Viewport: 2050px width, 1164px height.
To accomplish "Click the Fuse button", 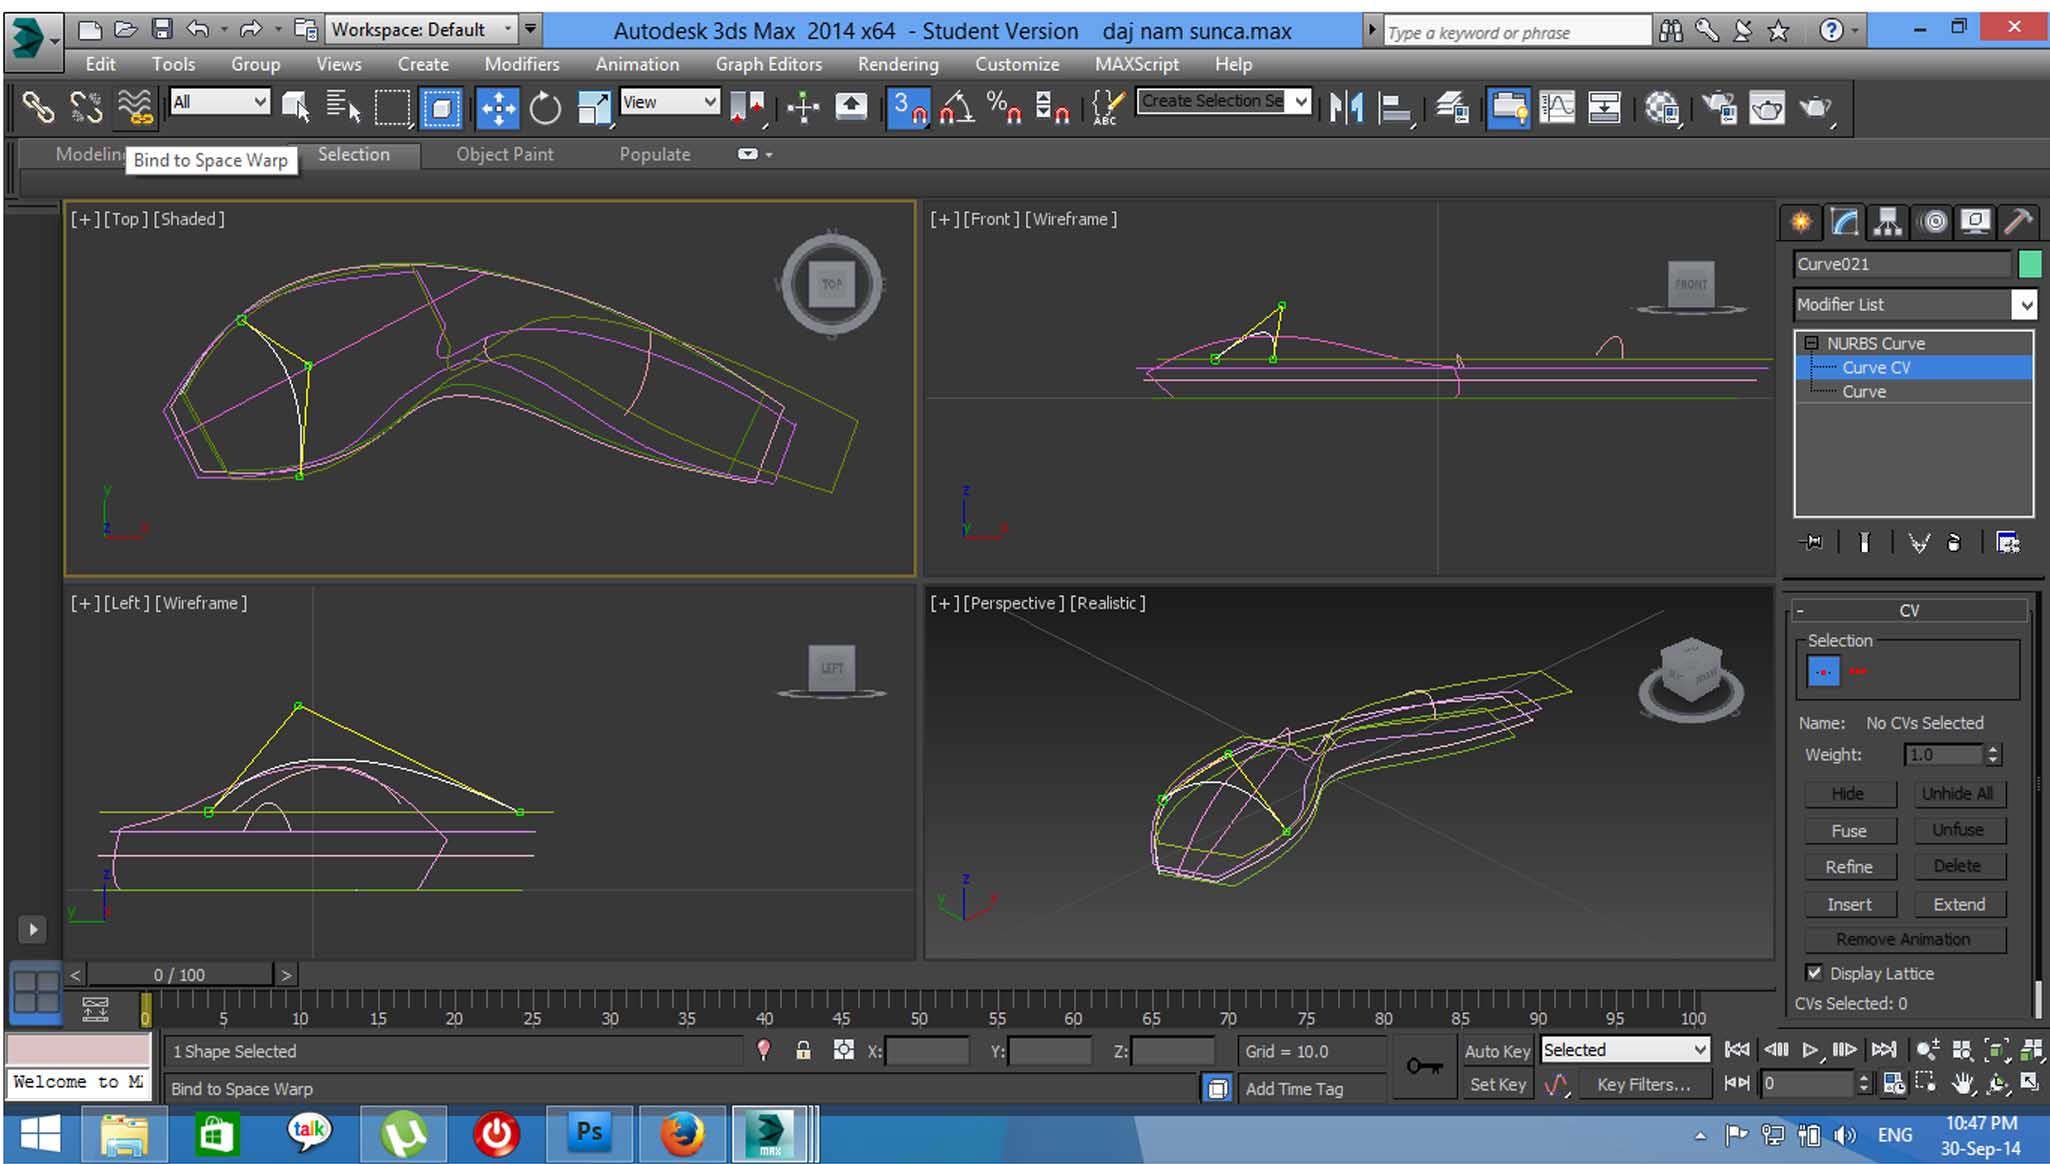I will click(x=1849, y=831).
